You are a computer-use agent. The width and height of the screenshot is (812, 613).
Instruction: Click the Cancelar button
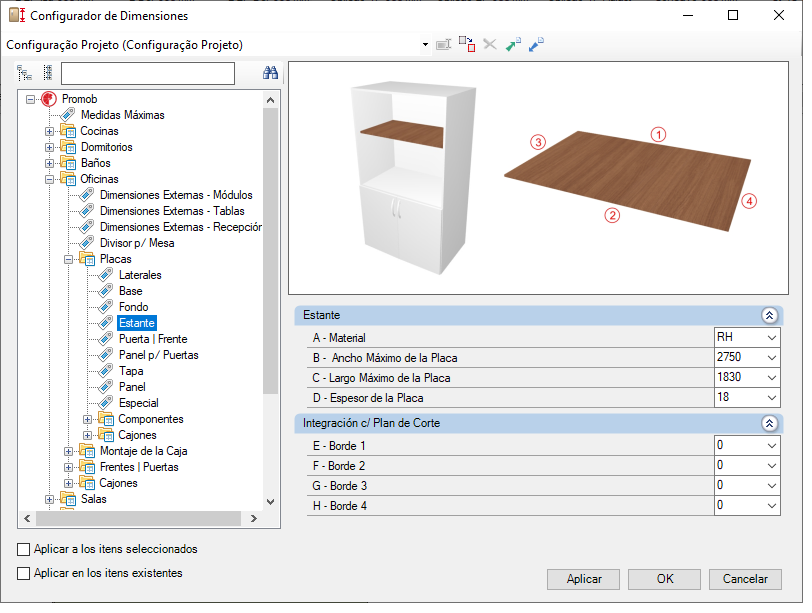coord(745,579)
